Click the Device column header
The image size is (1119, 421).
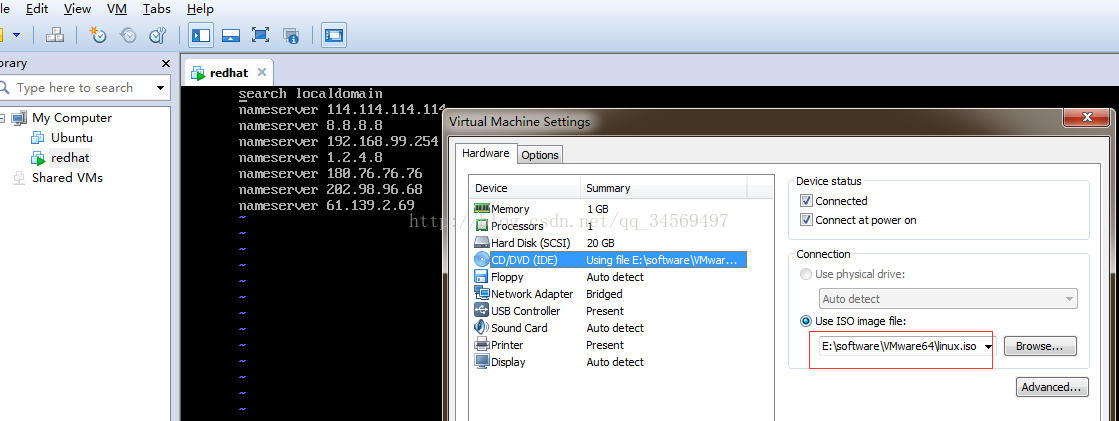(525, 188)
